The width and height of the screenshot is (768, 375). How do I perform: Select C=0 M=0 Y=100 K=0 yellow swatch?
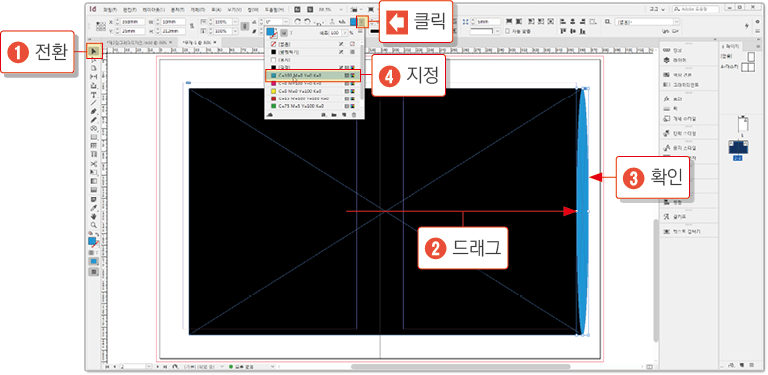click(313, 91)
